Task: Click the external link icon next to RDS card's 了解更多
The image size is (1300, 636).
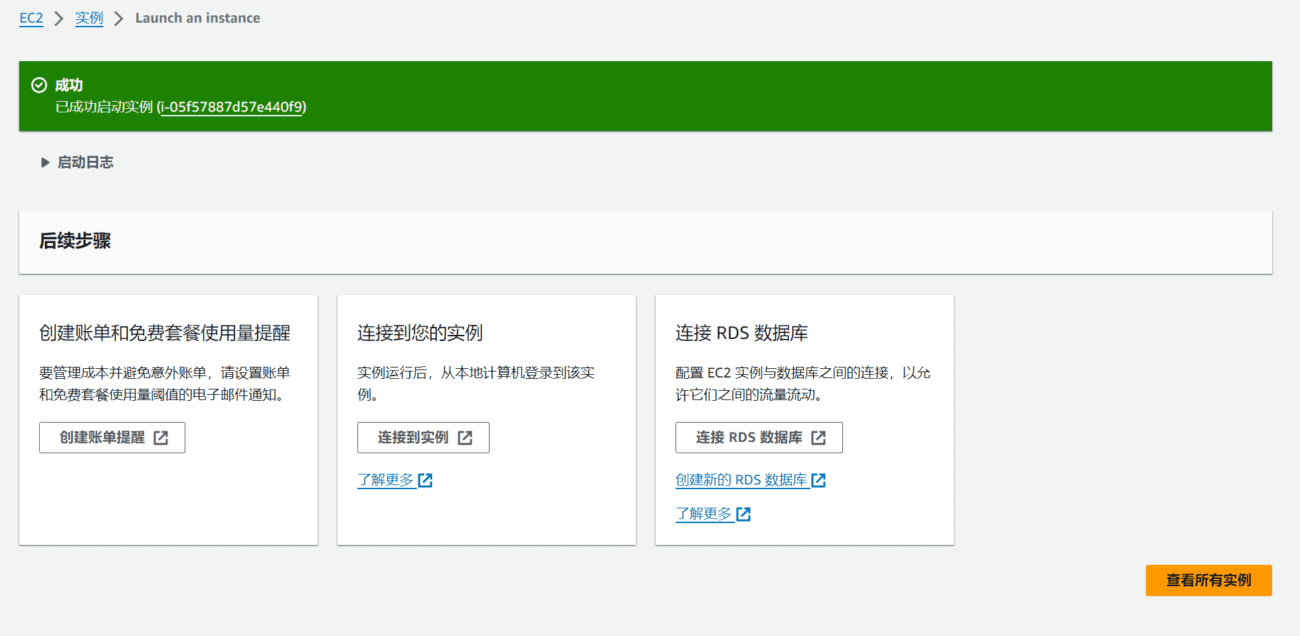Action: click(x=742, y=514)
